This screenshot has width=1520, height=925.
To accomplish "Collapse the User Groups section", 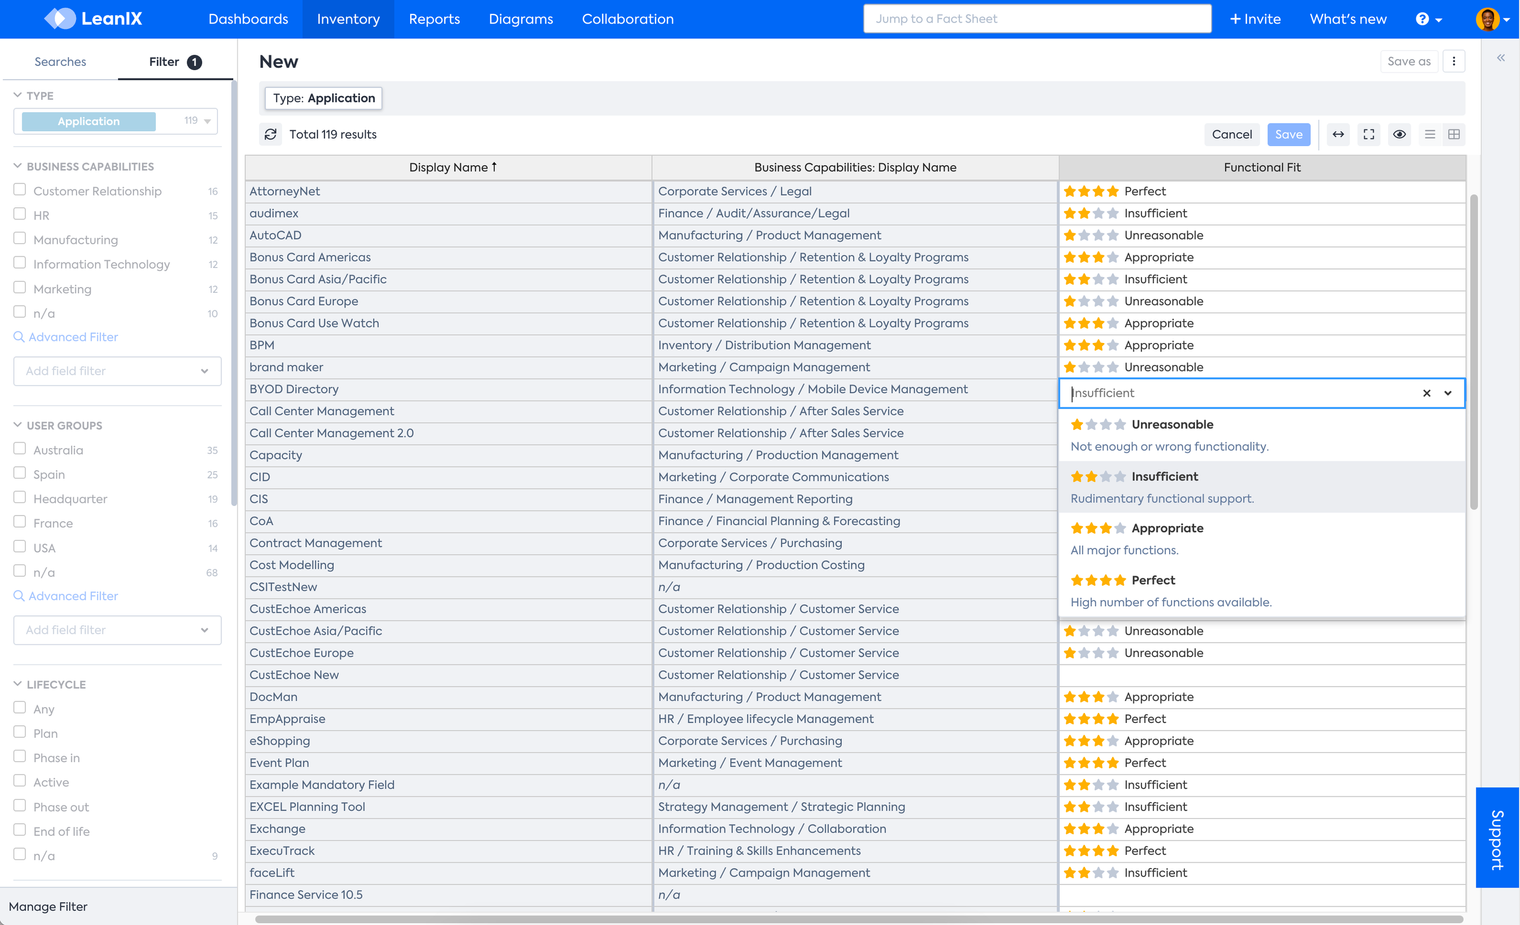I will click(x=18, y=425).
